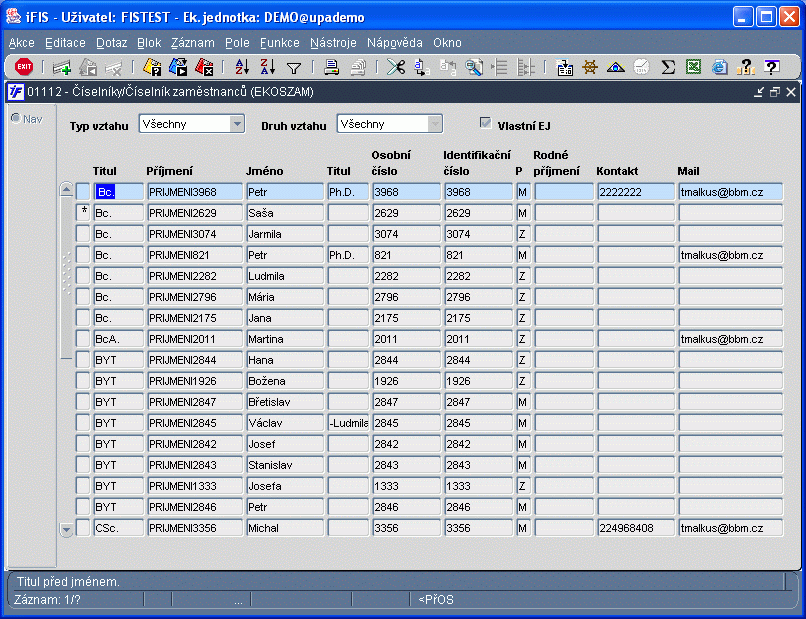Select the Nav radio button
The width and height of the screenshot is (806, 619).
[x=16, y=118]
